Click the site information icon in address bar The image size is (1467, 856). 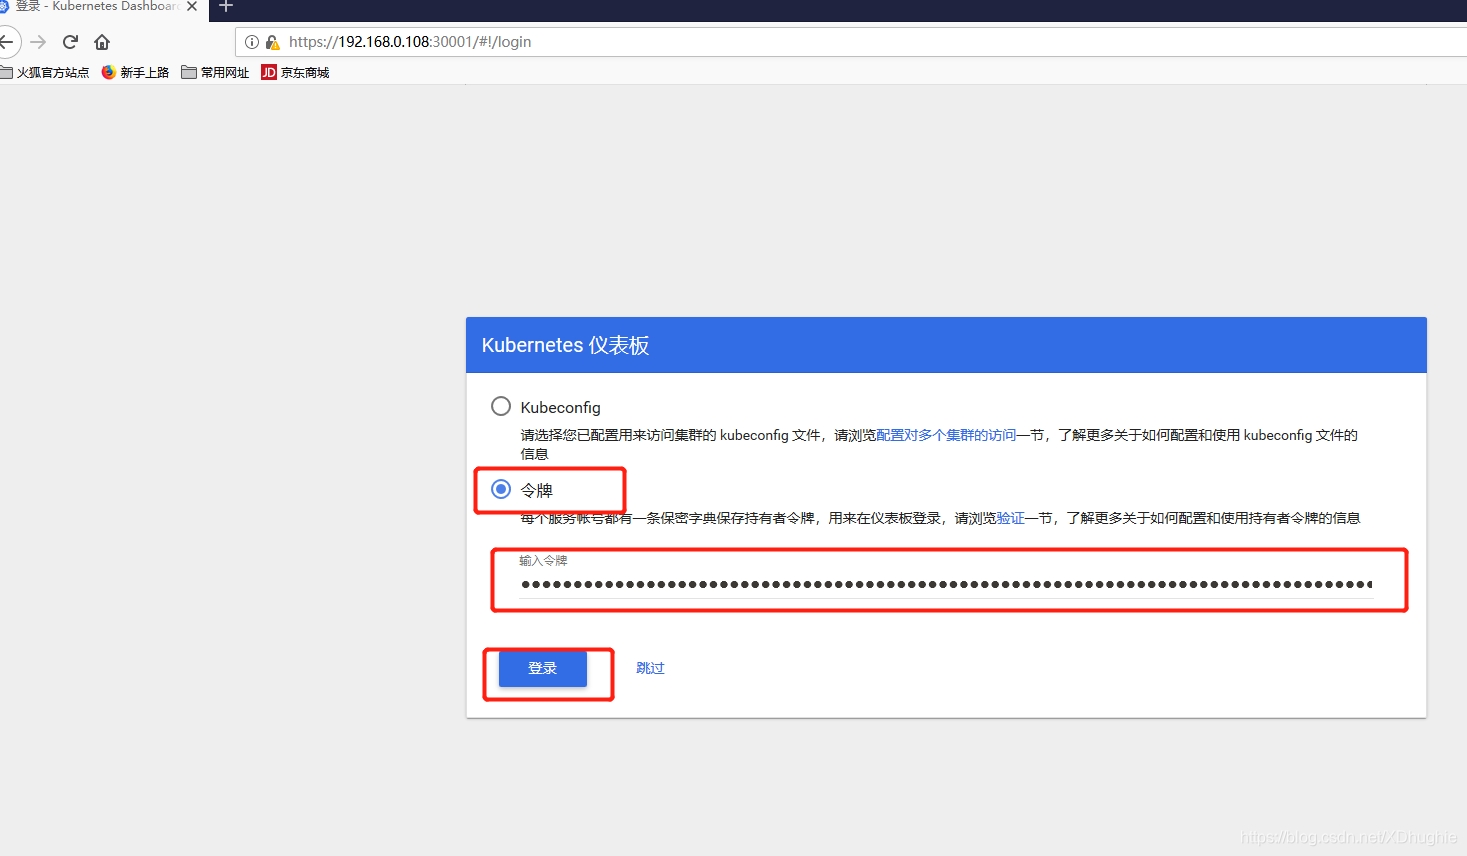click(250, 42)
